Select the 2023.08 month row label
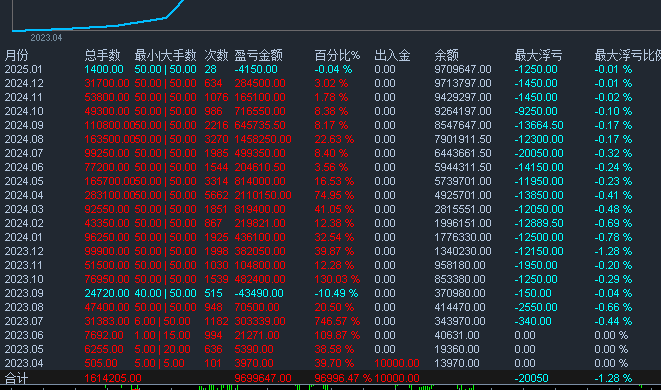Screen dimensions: 661x390 point(24,307)
